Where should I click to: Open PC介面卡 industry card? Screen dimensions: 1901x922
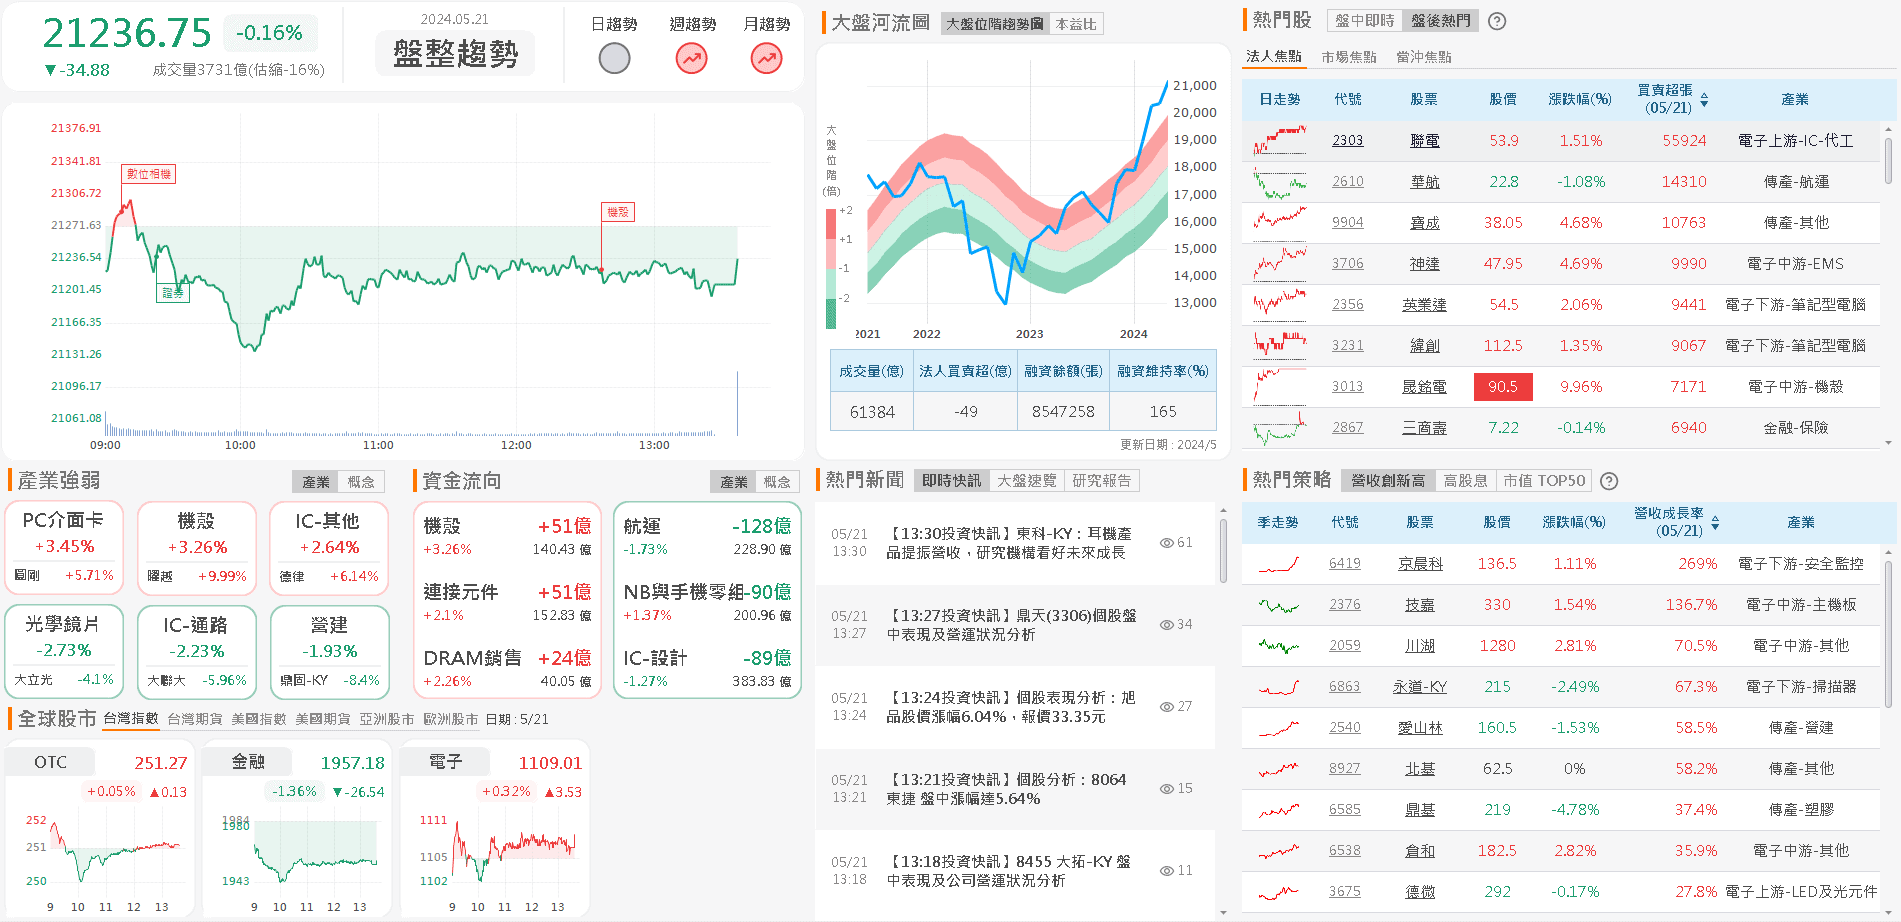64,548
